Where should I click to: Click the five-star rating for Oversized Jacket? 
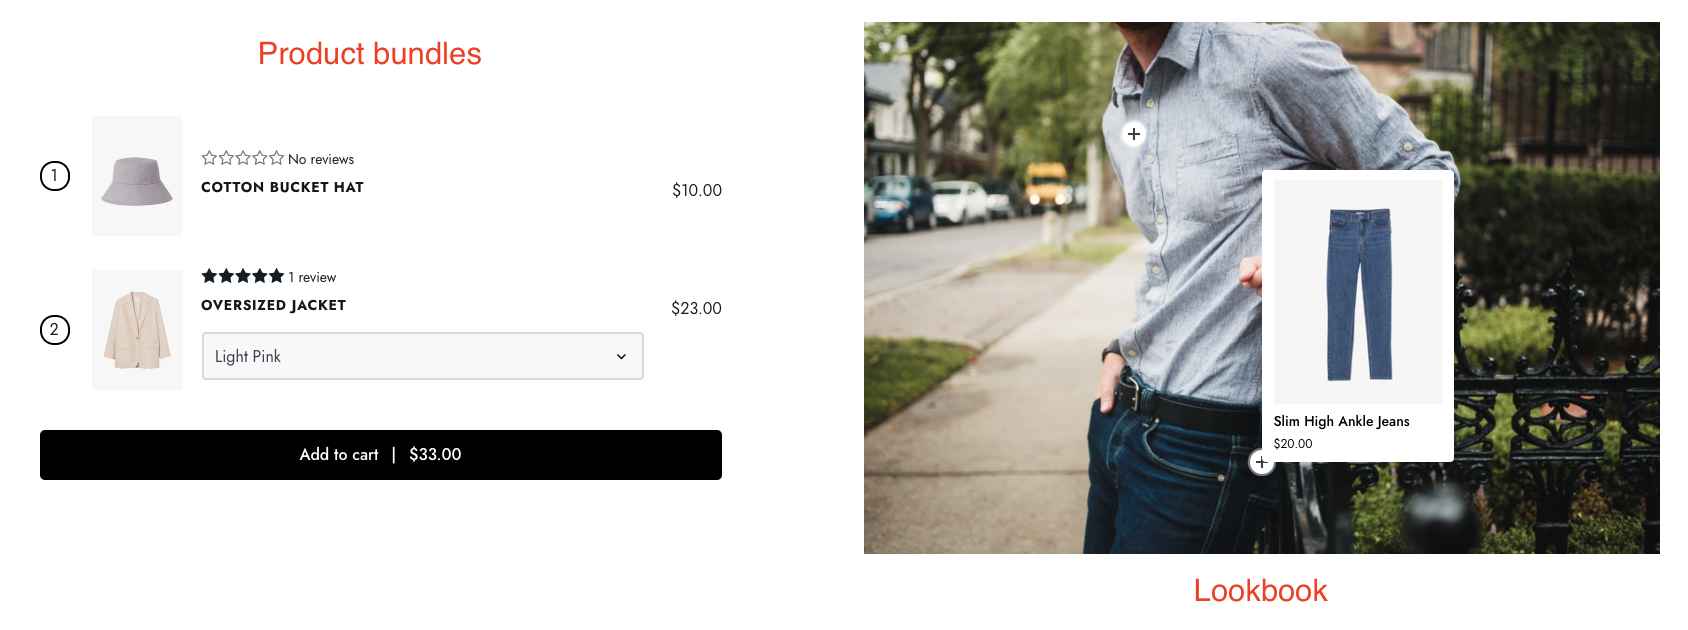pyautogui.click(x=243, y=276)
